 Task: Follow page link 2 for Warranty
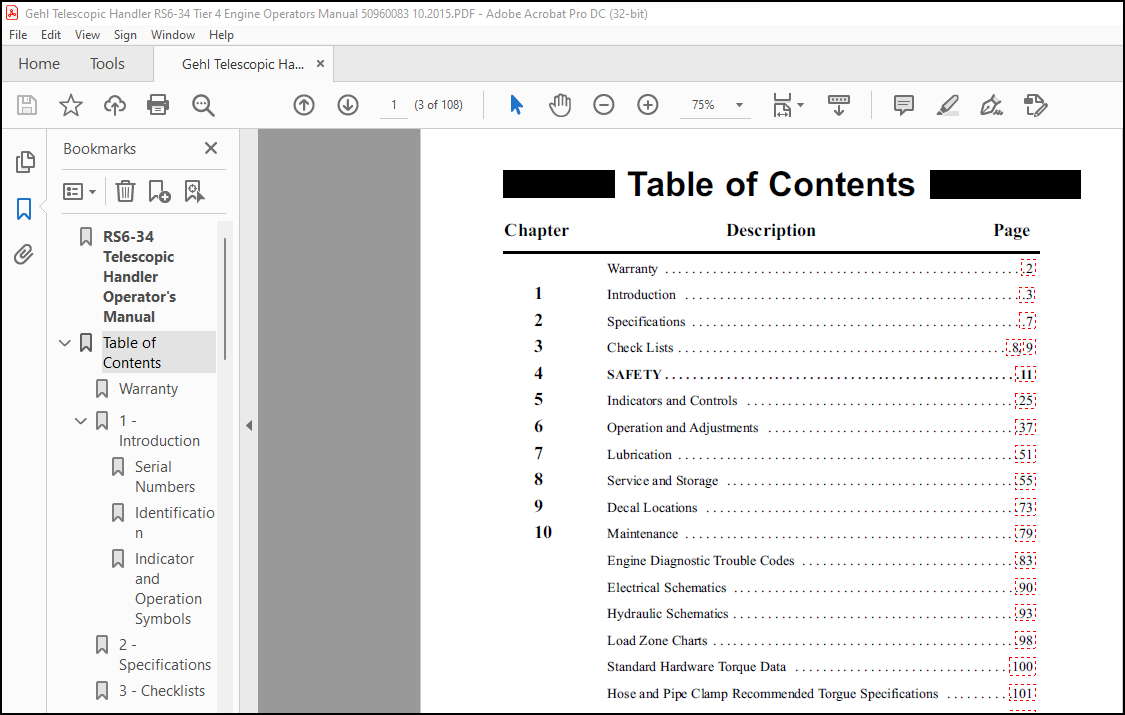point(1029,268)
